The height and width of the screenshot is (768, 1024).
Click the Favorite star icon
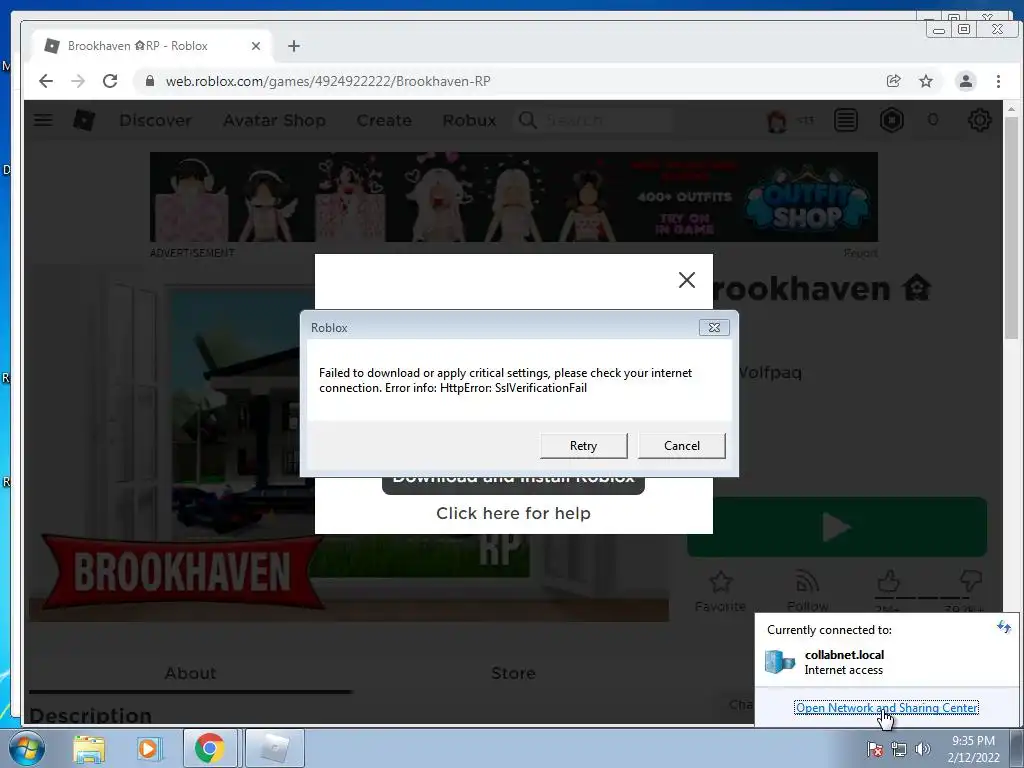point(720,581)
